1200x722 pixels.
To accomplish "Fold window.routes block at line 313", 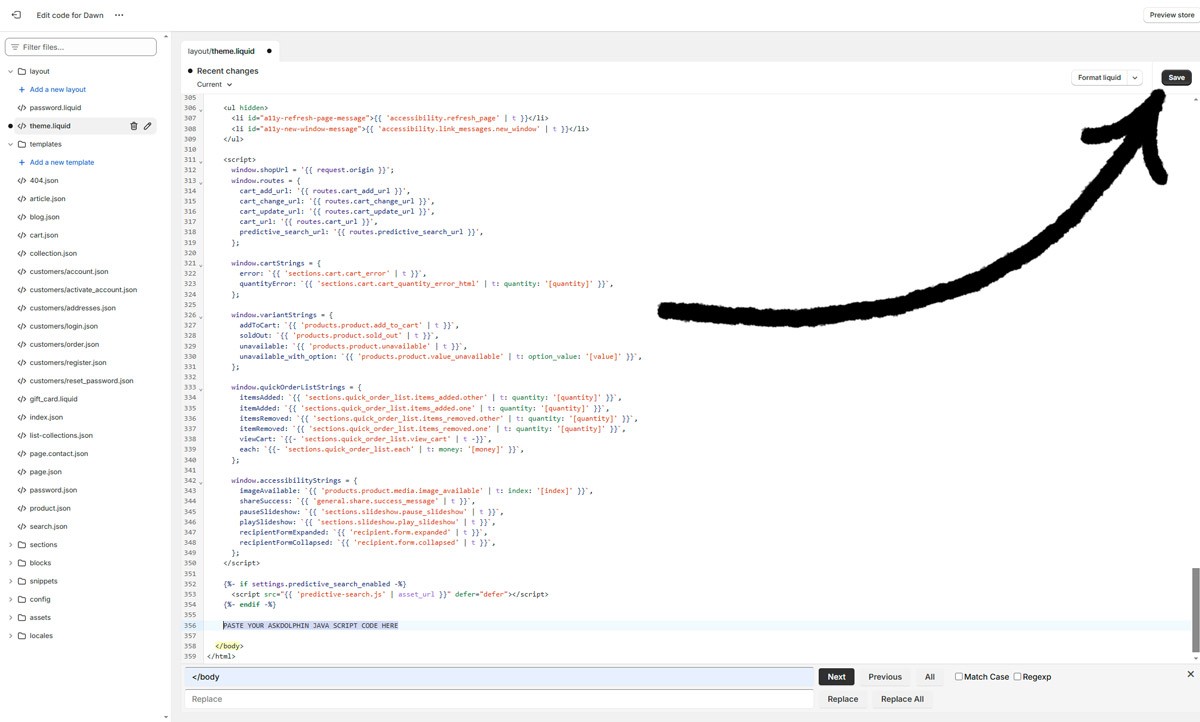I will 202,181.
